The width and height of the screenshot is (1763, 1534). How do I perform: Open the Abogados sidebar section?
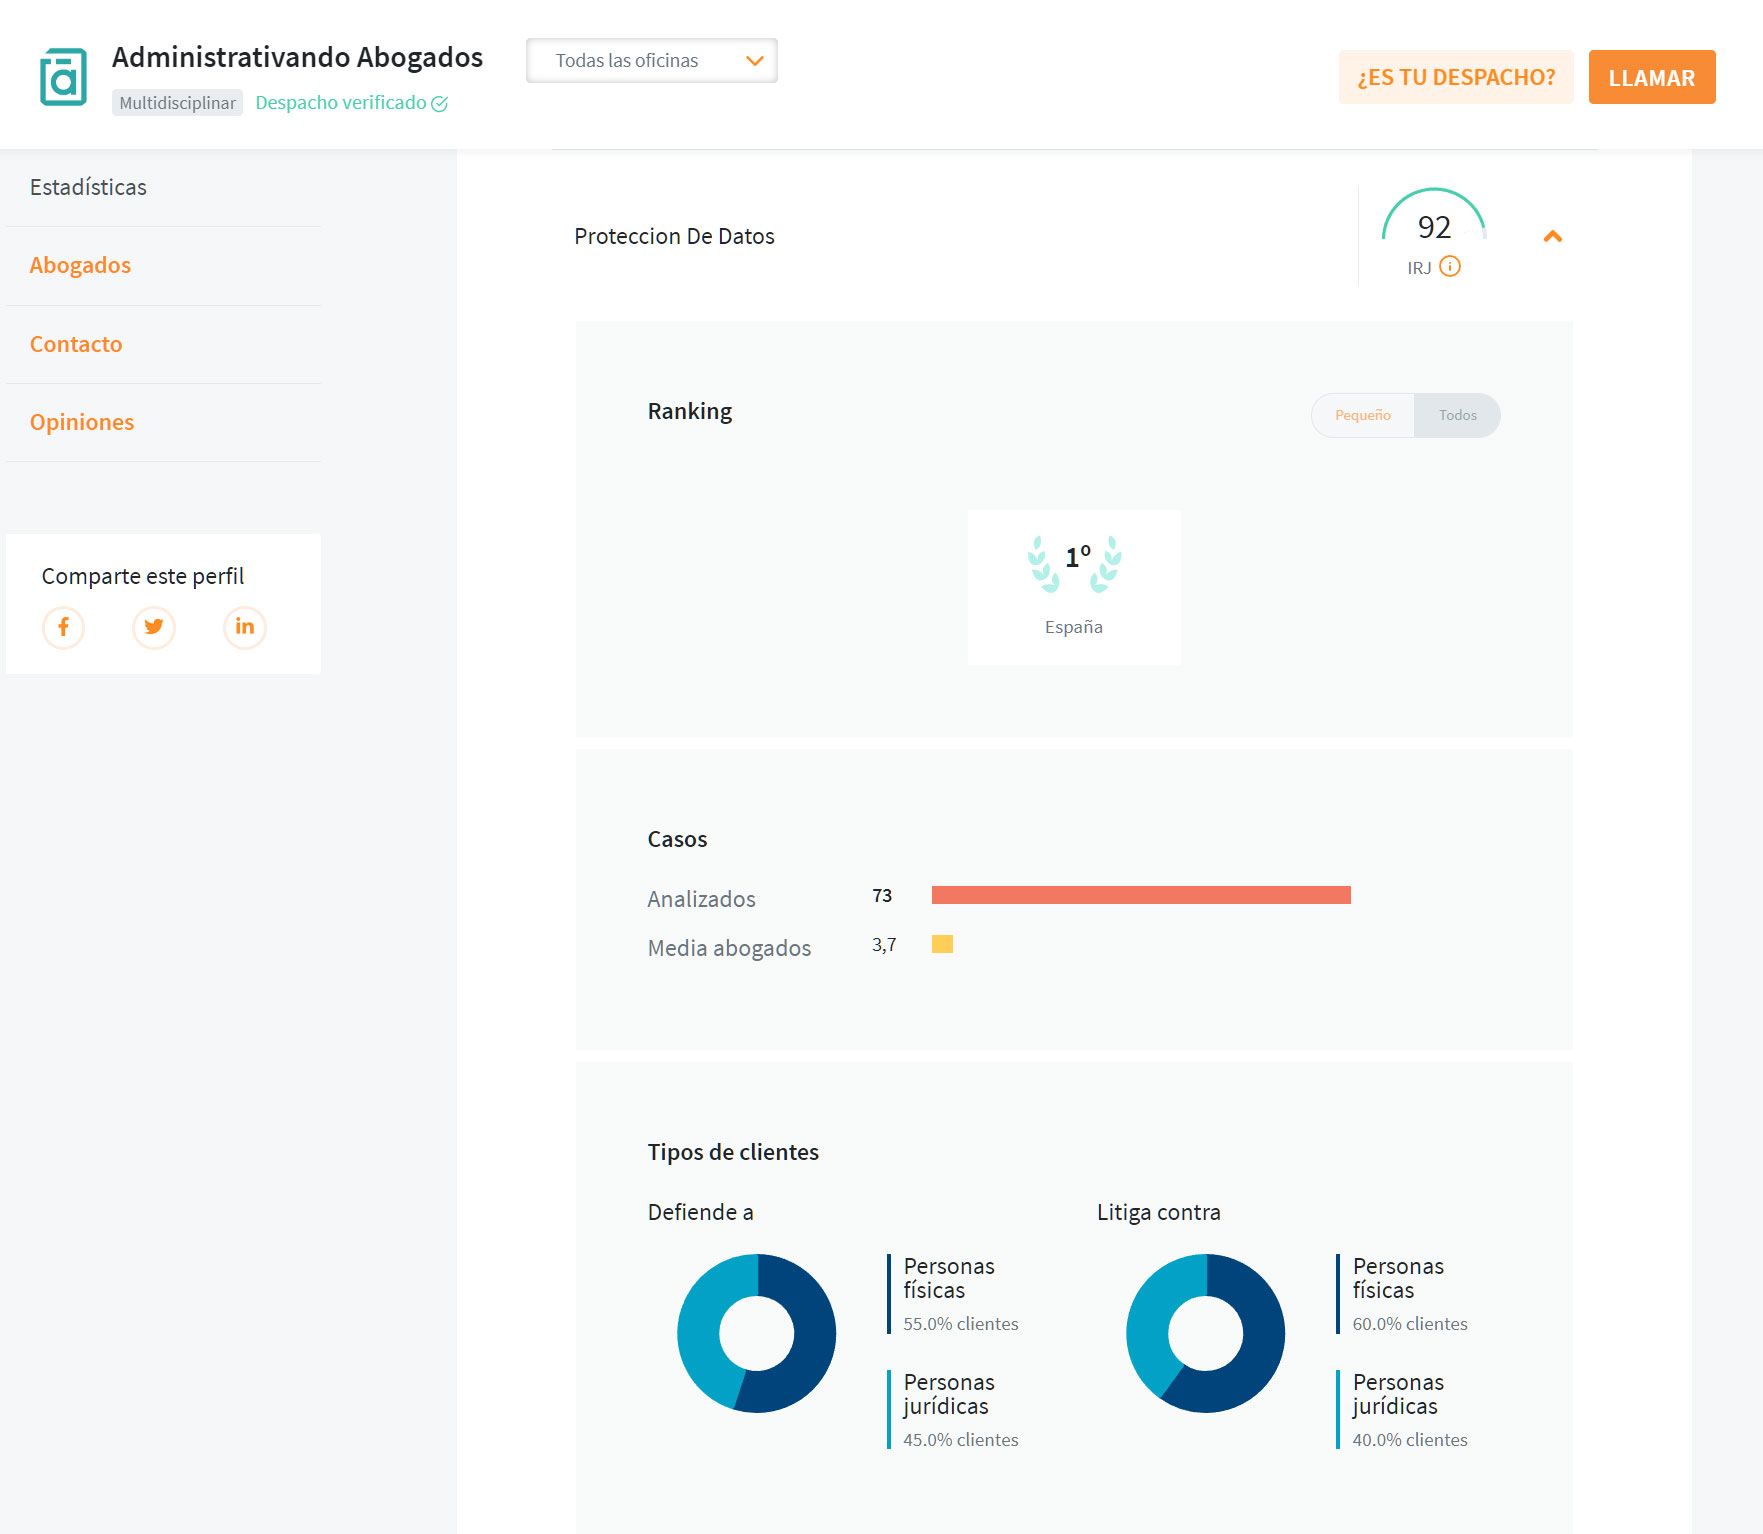point(80,265)
